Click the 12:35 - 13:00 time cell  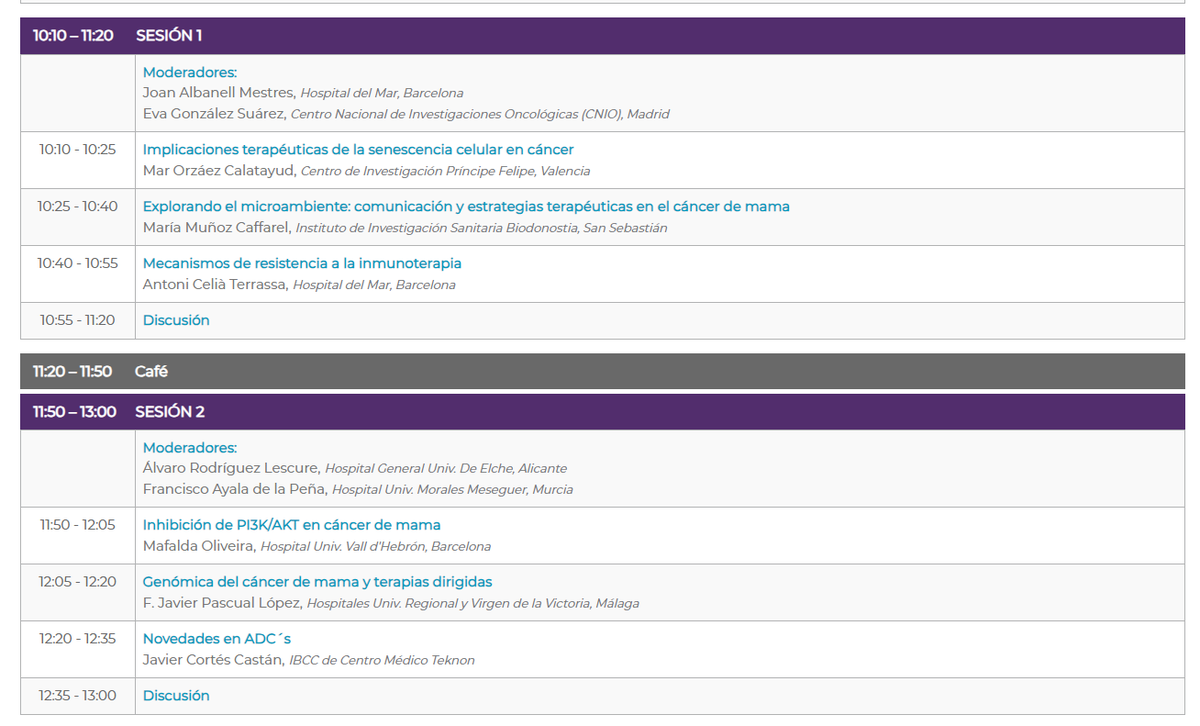tap(78, 696)
